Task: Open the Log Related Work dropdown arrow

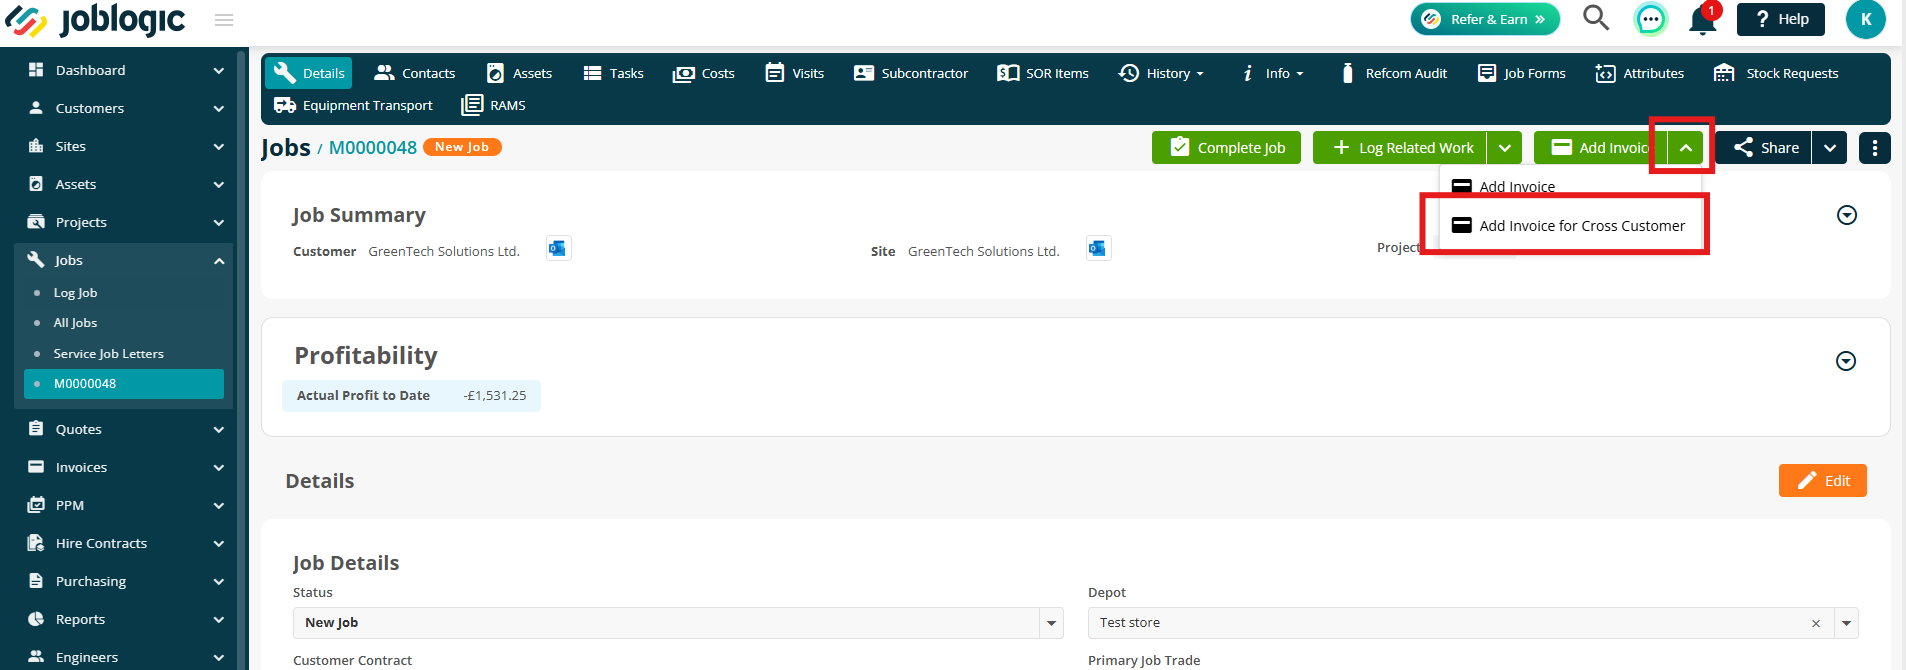Action: coord(1504,148)
